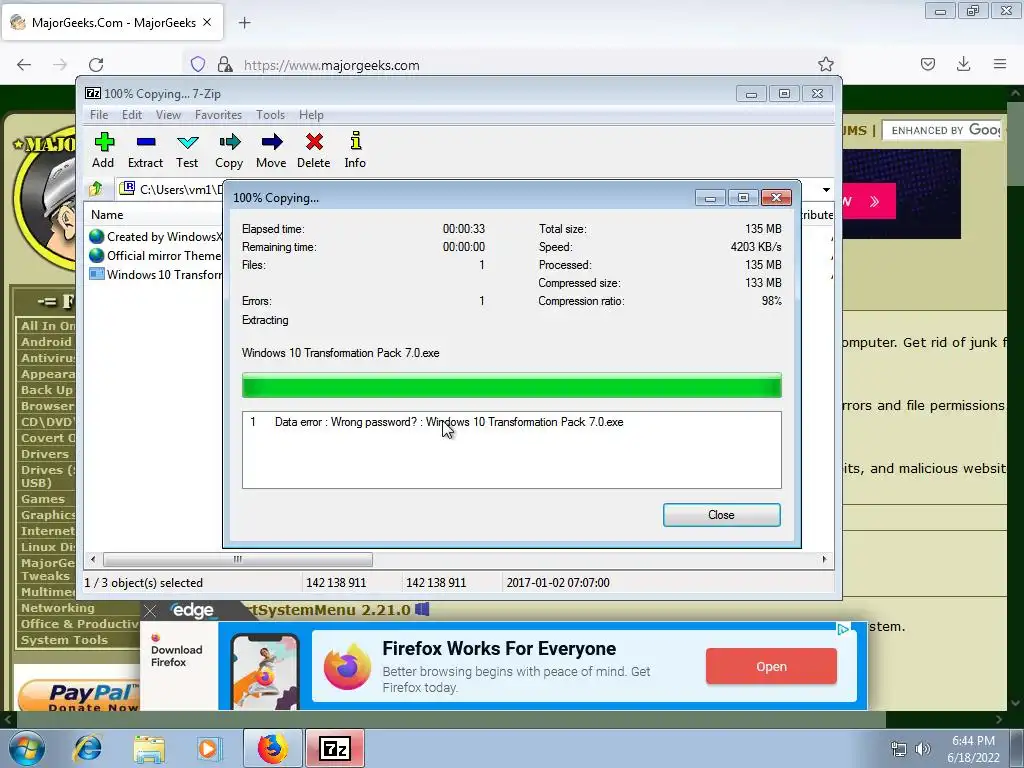Click the Open button in Firefox ad

[x=771, y=666]
